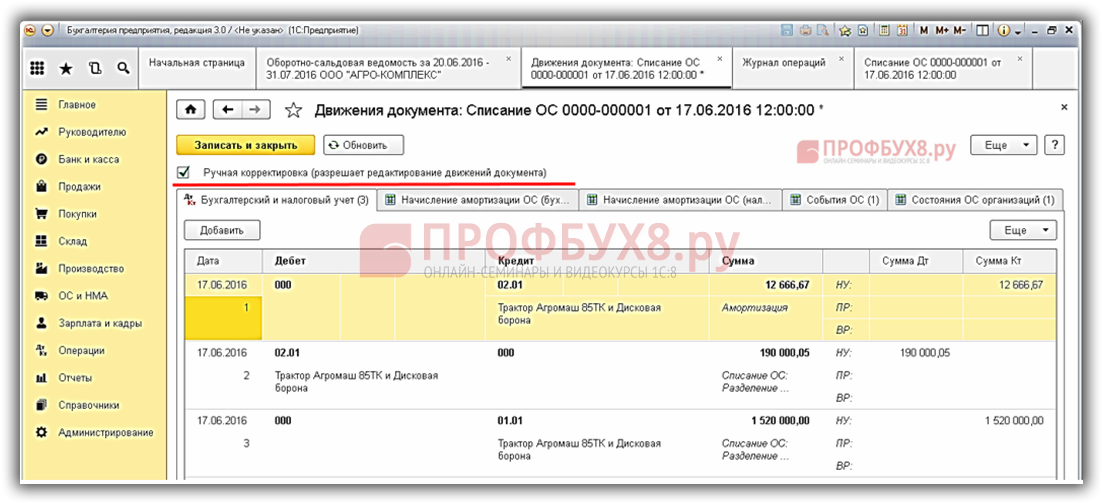This screenshot has width=1103, height=504.
Task: Open the favorites list page-star icon
Action: (863, 30)
